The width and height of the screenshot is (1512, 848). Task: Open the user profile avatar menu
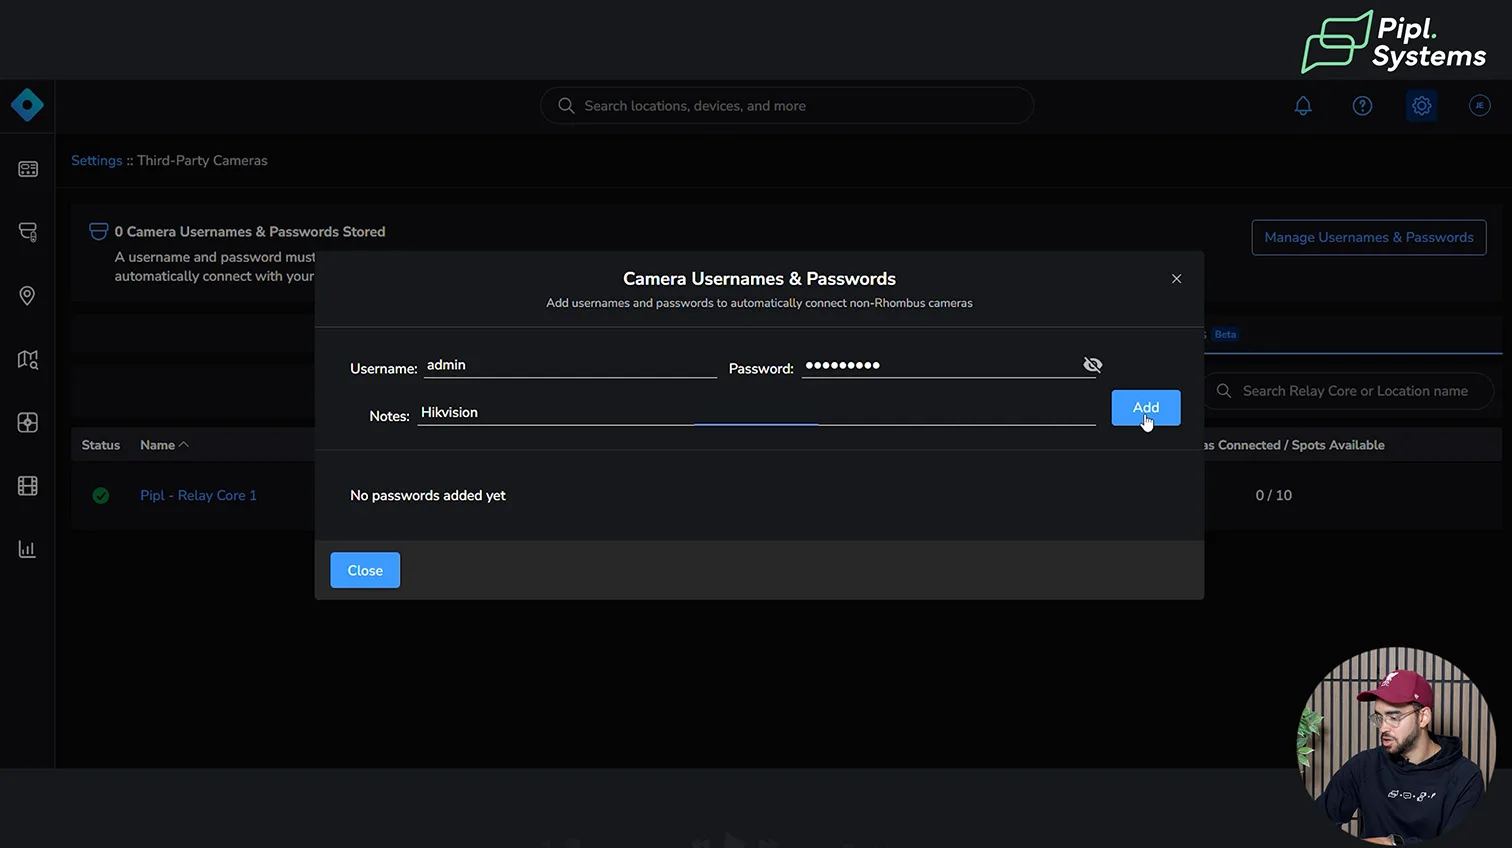pyautogui.click(x=1479, y=106)
